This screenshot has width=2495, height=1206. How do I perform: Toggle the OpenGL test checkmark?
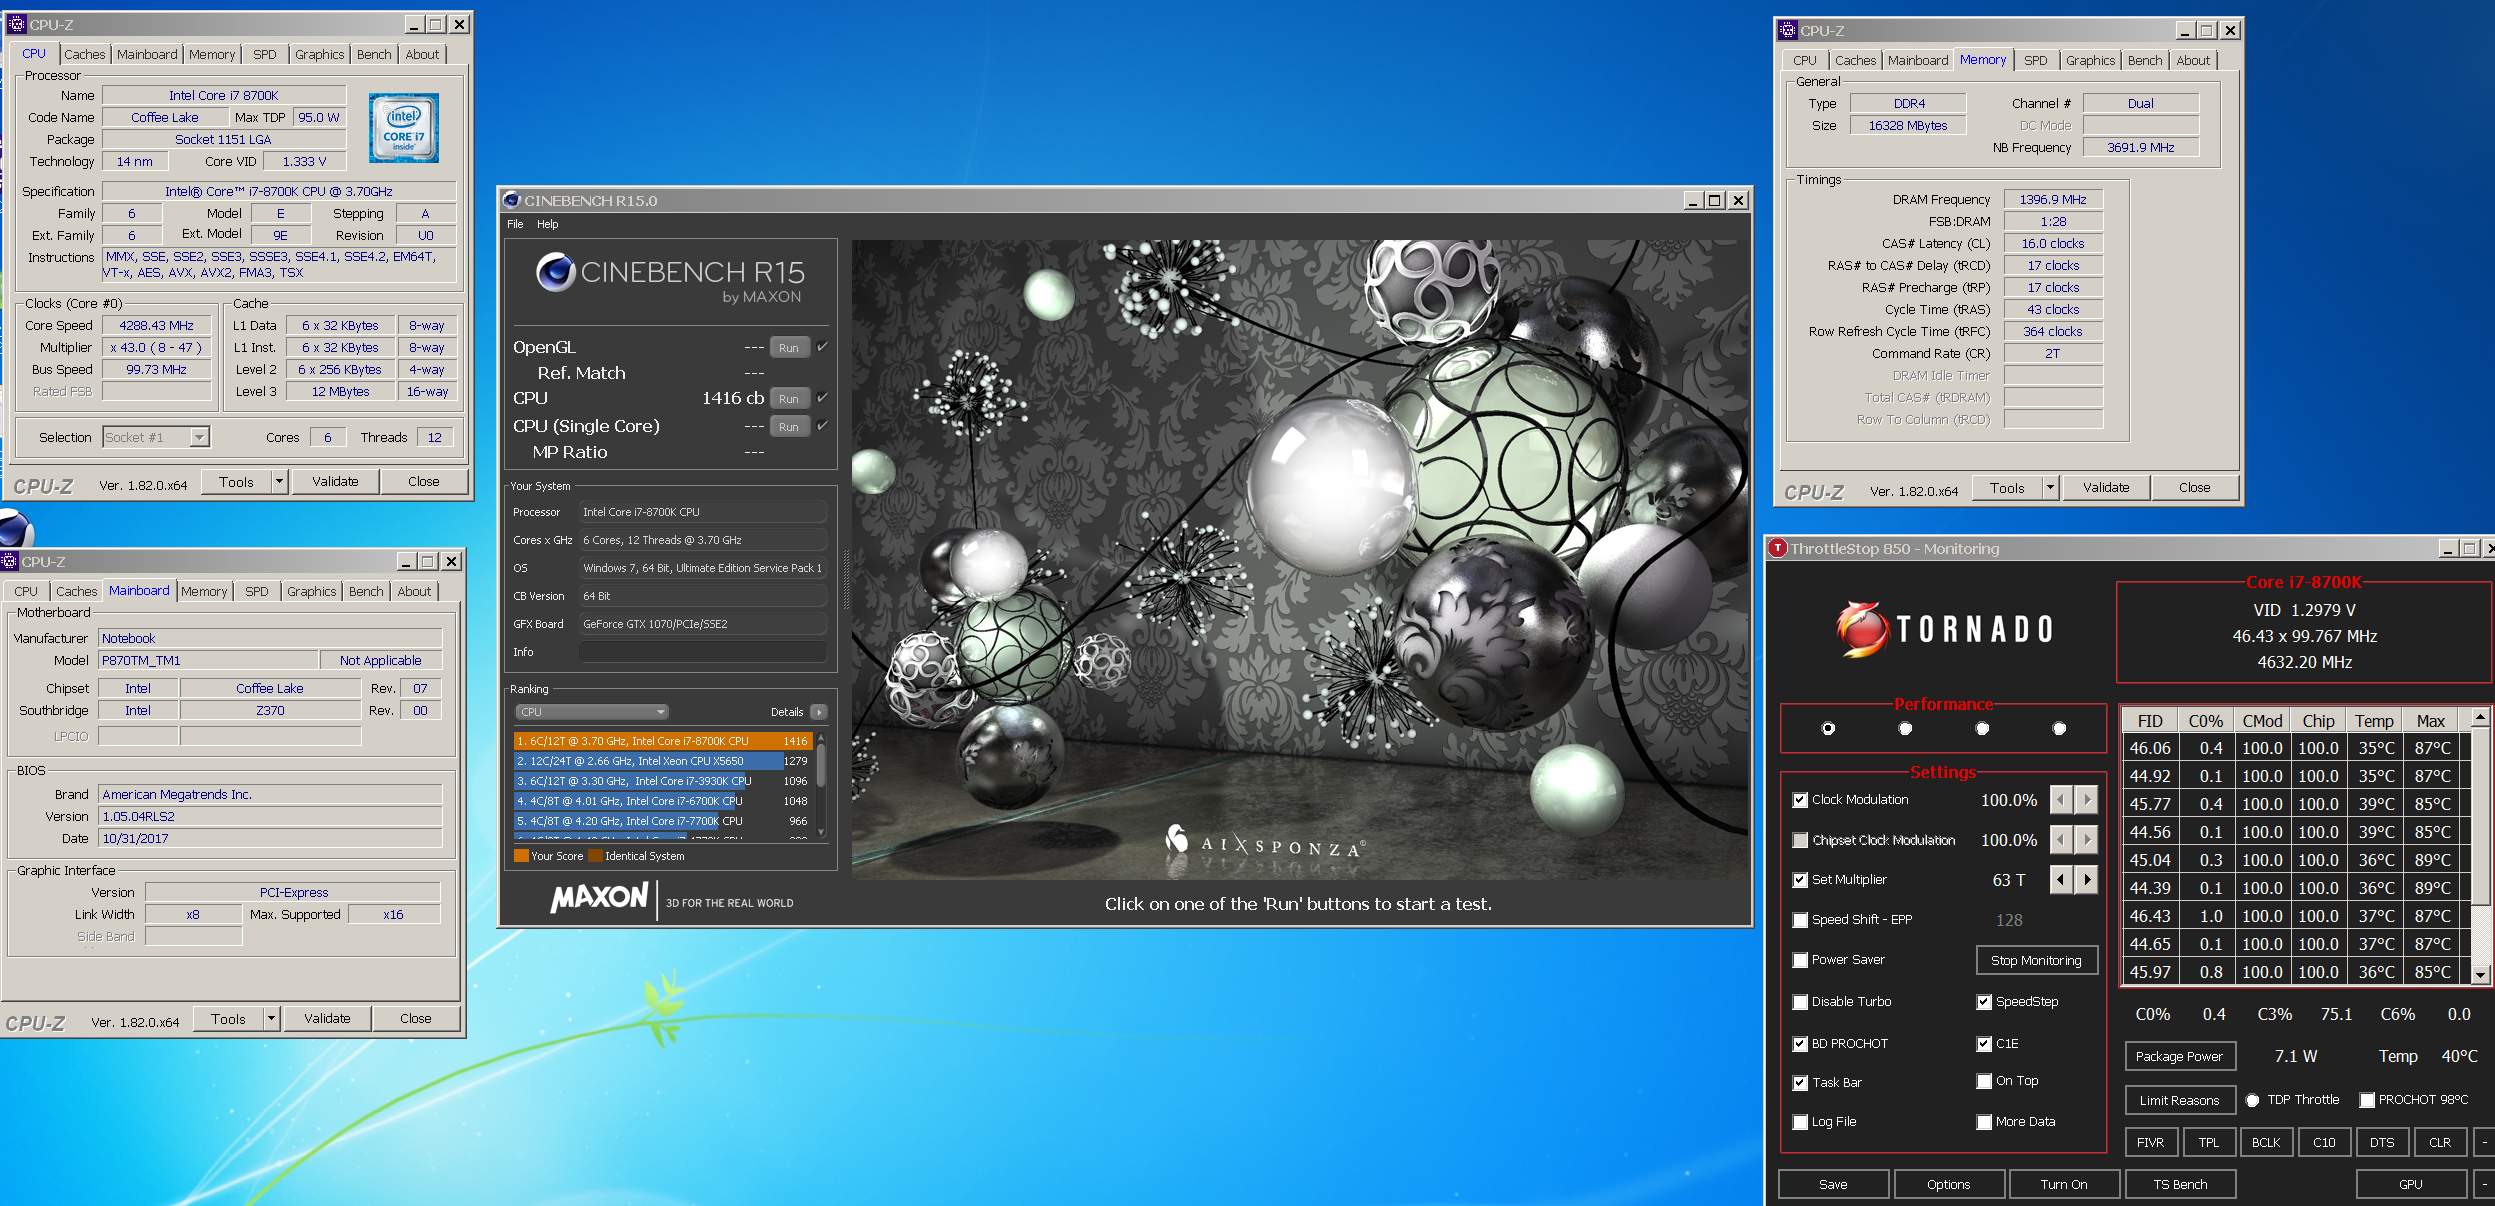[822, 347]
